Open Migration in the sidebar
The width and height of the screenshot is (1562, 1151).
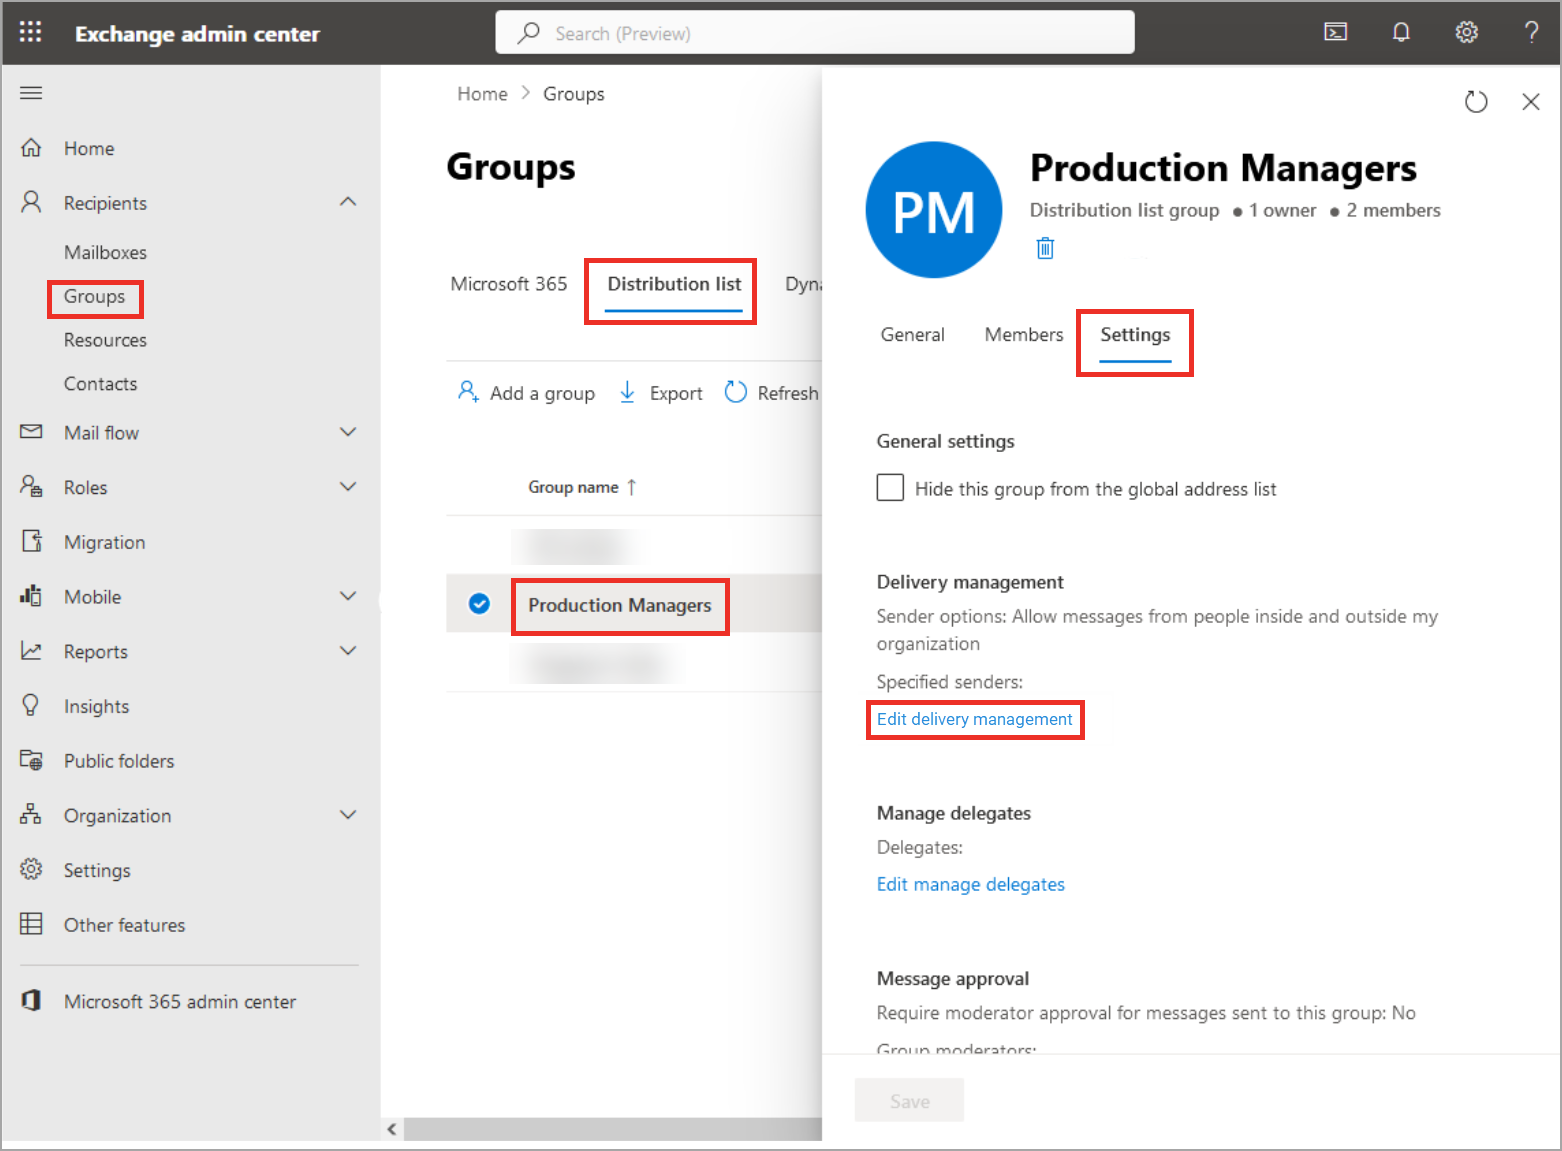pos(104,542)
